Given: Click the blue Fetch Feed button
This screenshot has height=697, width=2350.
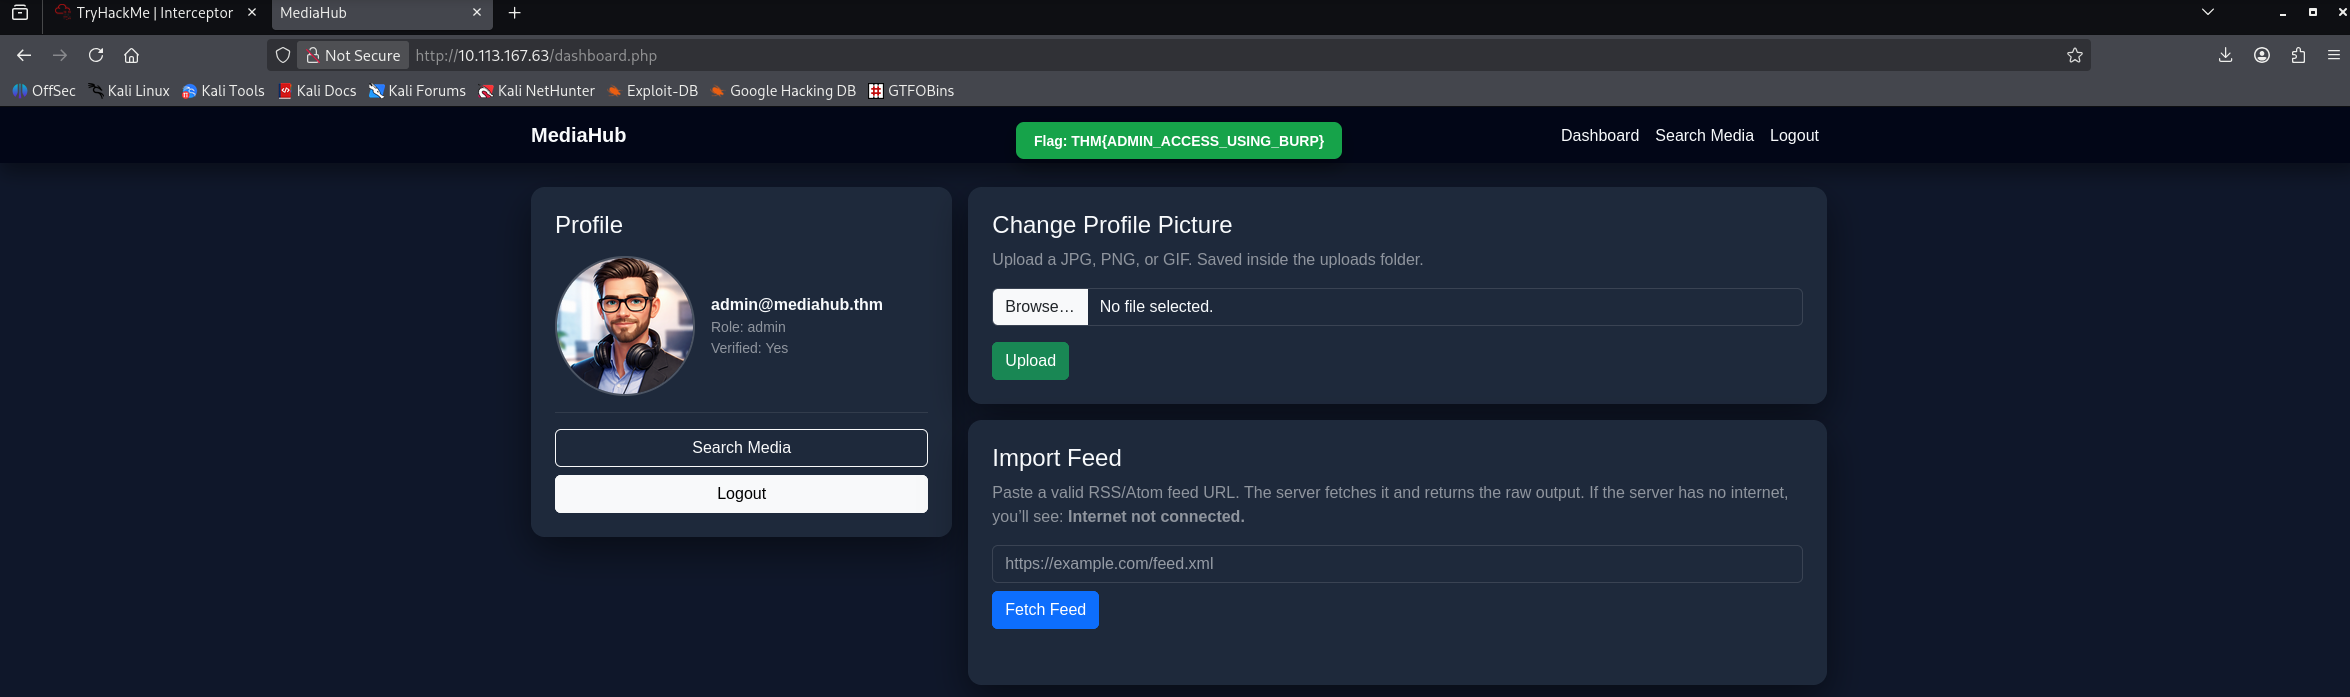Looking at the screenshot, I should (x=1045, y=610).
